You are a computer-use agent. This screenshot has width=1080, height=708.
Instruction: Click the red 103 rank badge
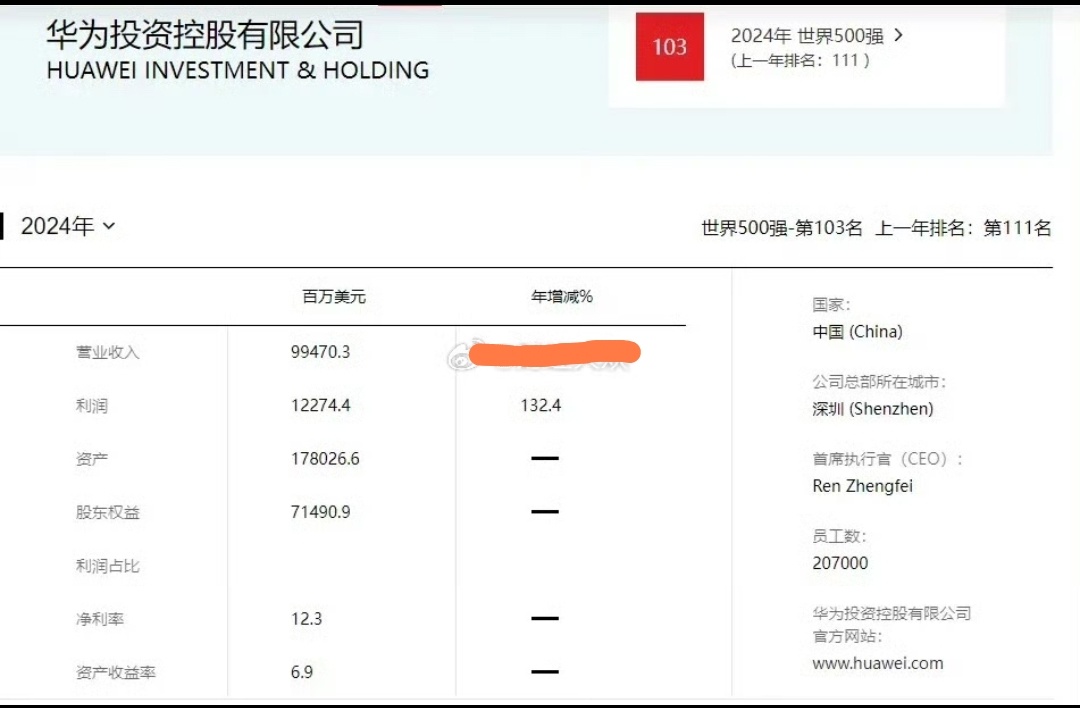coord(669,47)
